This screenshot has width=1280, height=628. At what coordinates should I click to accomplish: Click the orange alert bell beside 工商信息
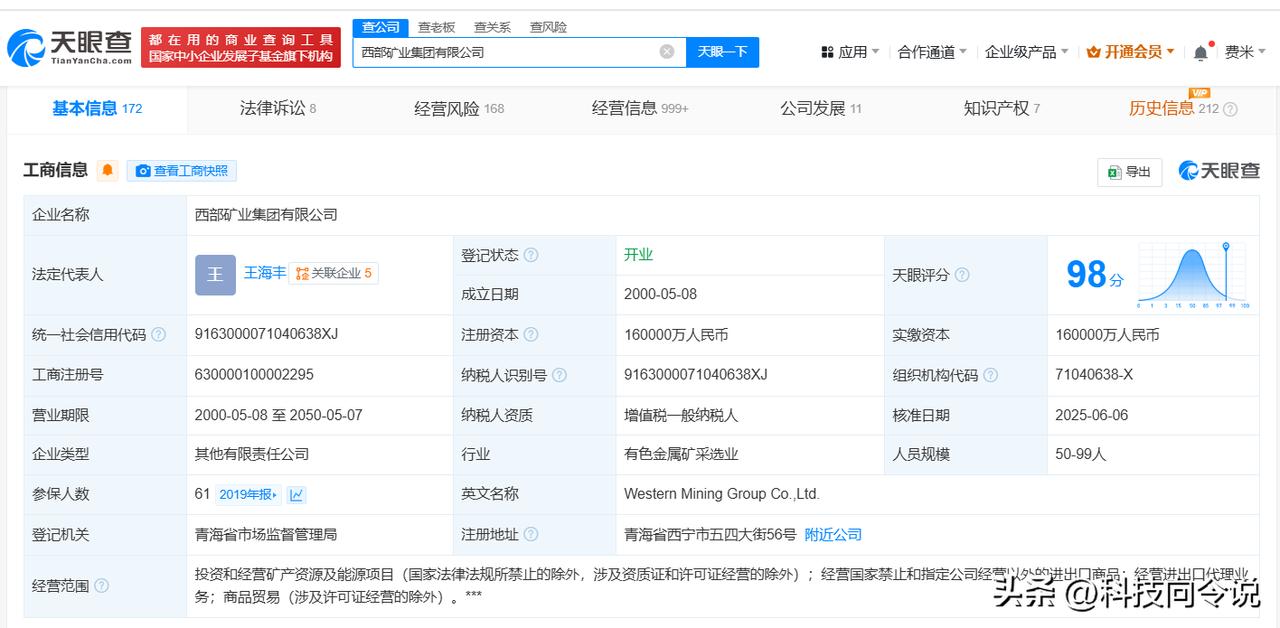(108, 170)
